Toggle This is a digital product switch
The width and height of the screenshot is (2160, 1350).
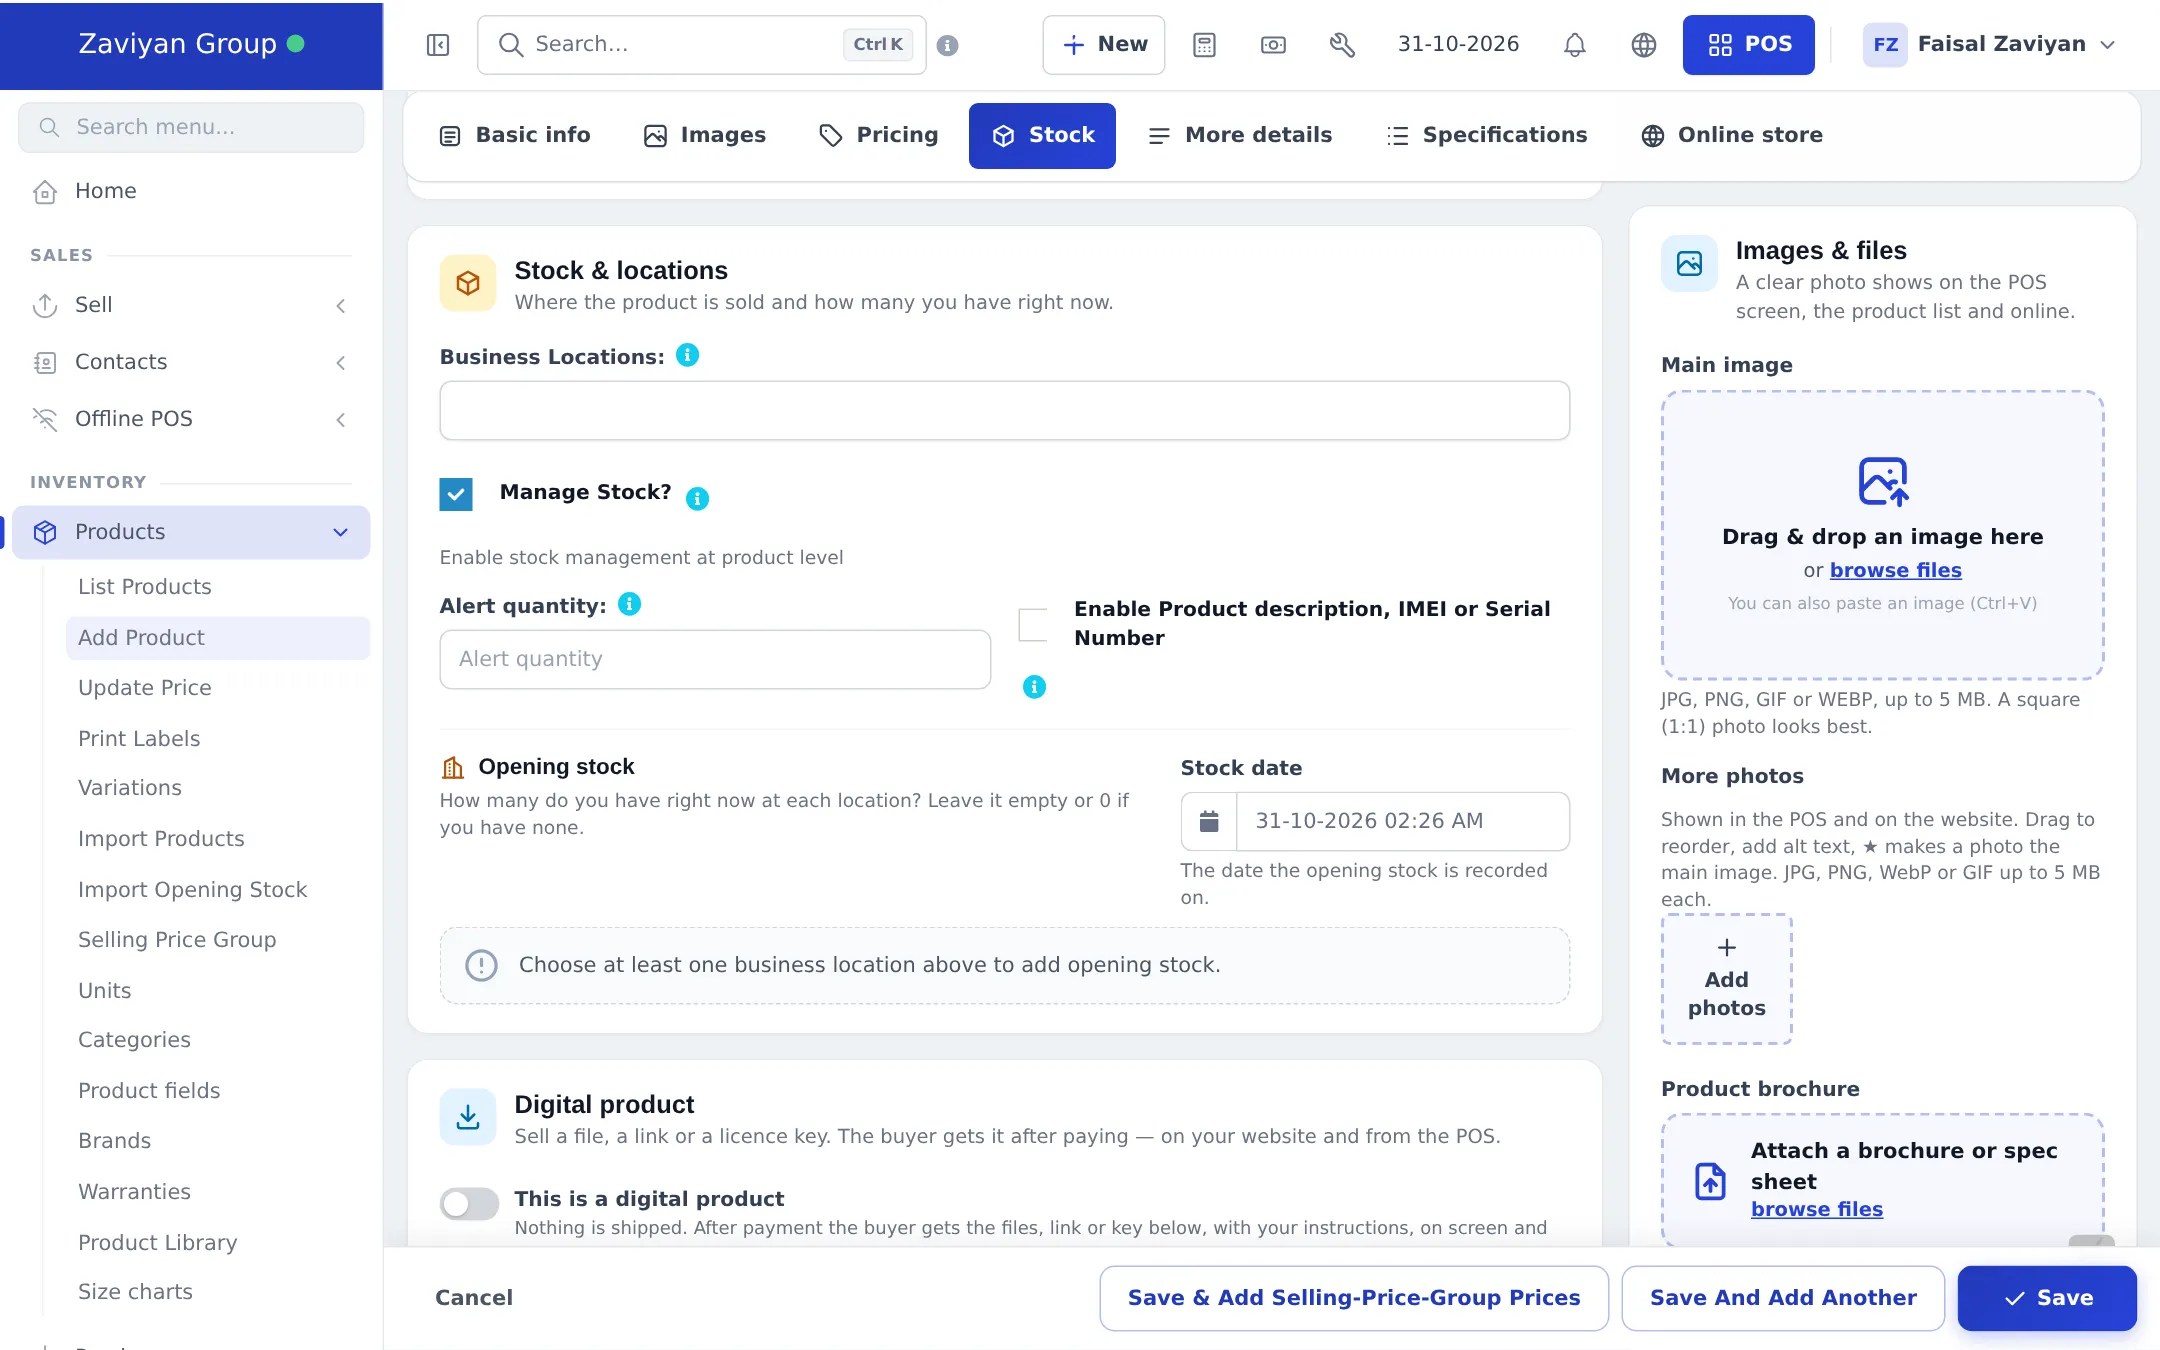click(469, 1203)
